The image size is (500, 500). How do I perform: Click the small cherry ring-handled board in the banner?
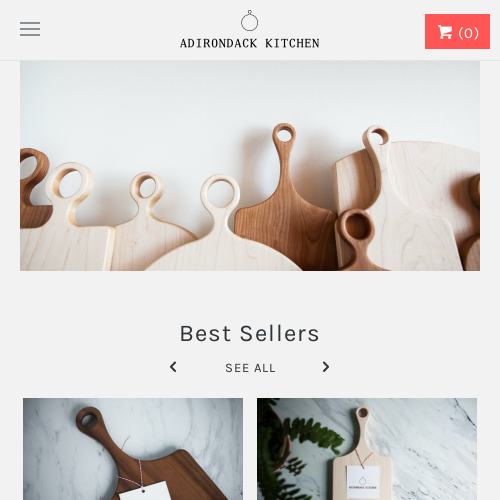357,238
